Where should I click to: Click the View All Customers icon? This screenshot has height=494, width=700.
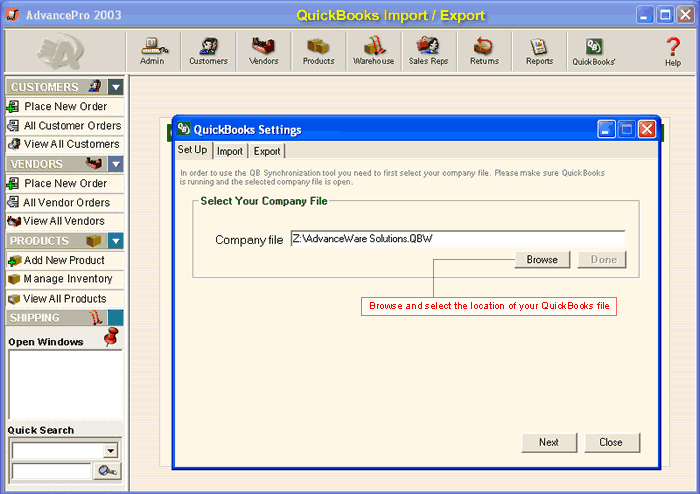tap(14, 144)
